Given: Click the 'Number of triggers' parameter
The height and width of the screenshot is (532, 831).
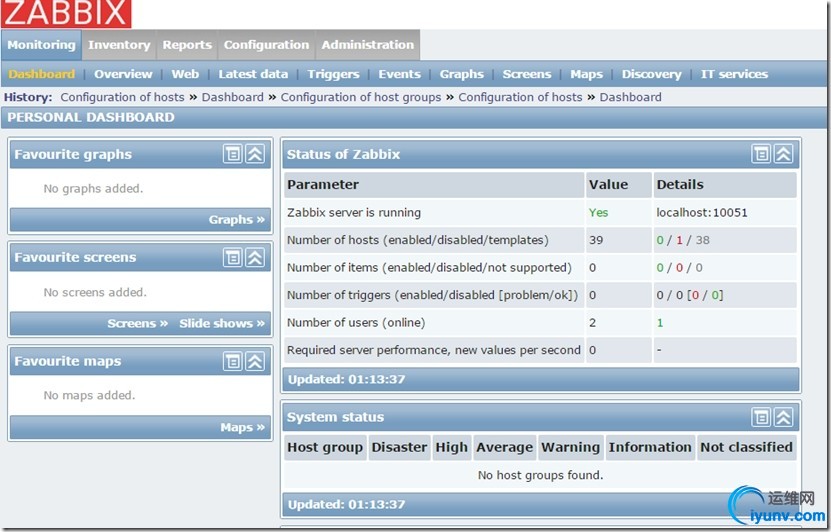Looking at the screenshot, I should pos(432,295).
